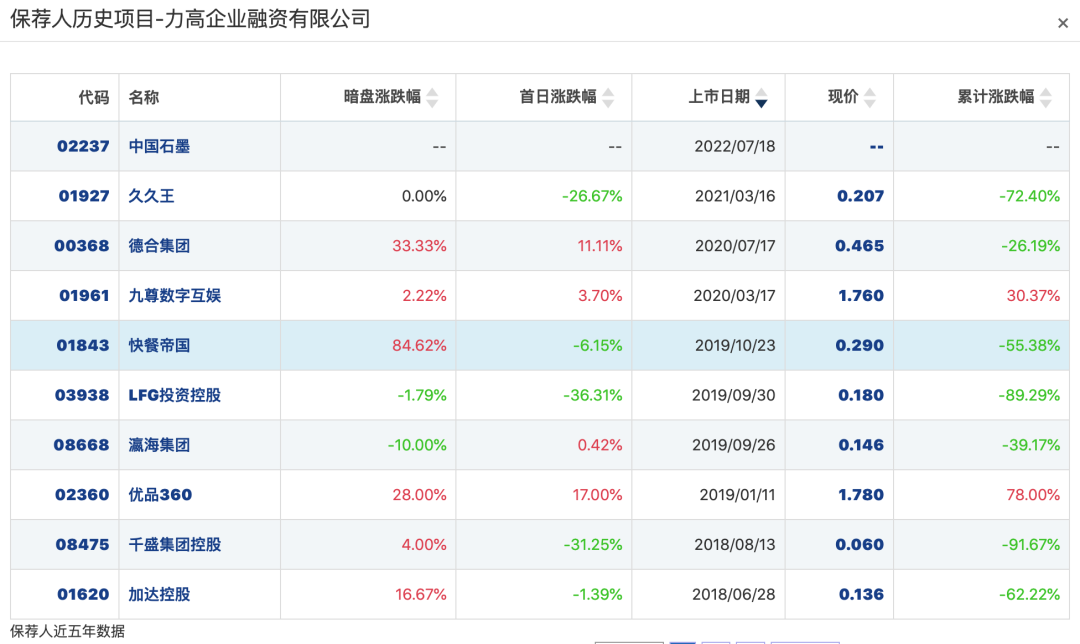
Task: Click the 代码 column header
Action: point(93,97)
